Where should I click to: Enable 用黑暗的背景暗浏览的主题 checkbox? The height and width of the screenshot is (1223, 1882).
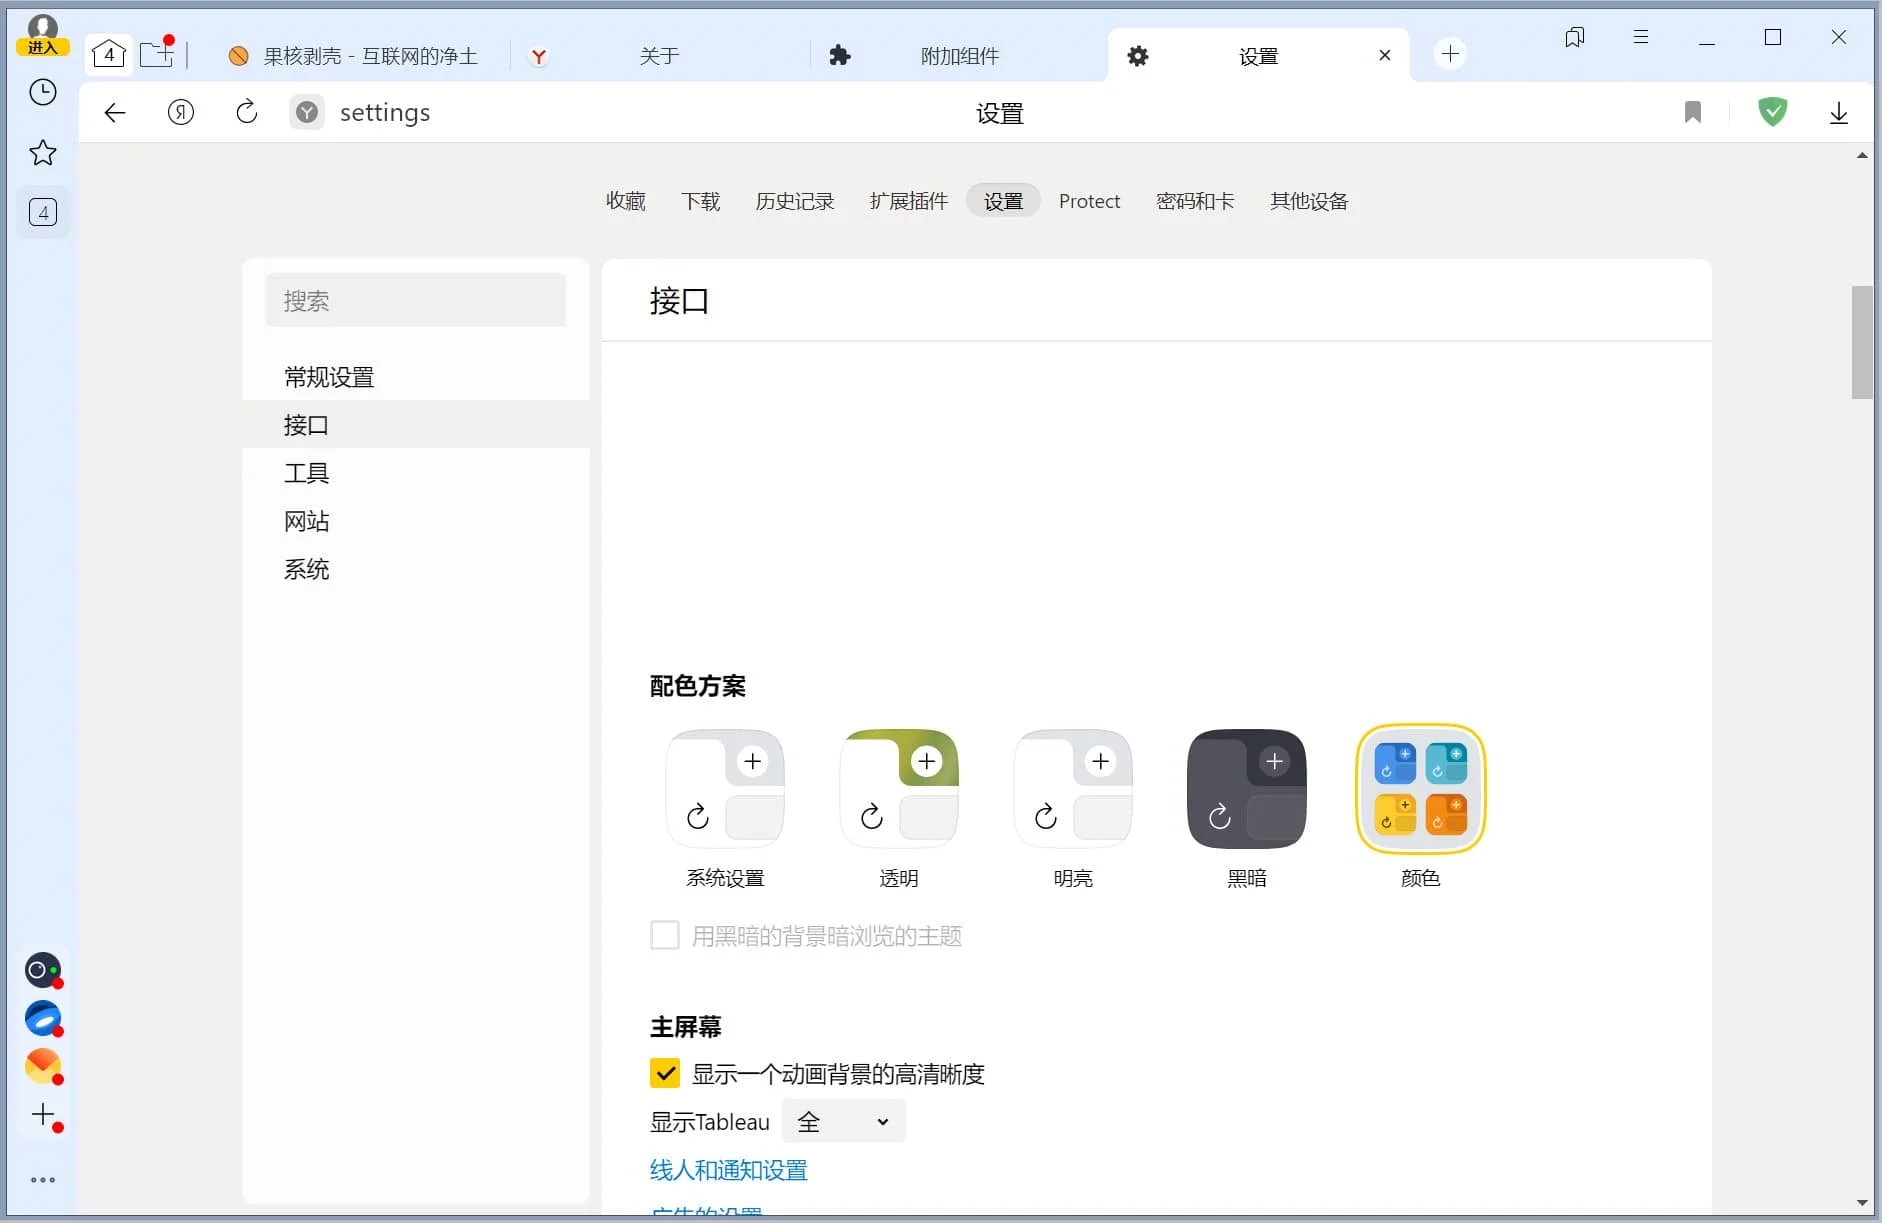click(x=664, y=935)
